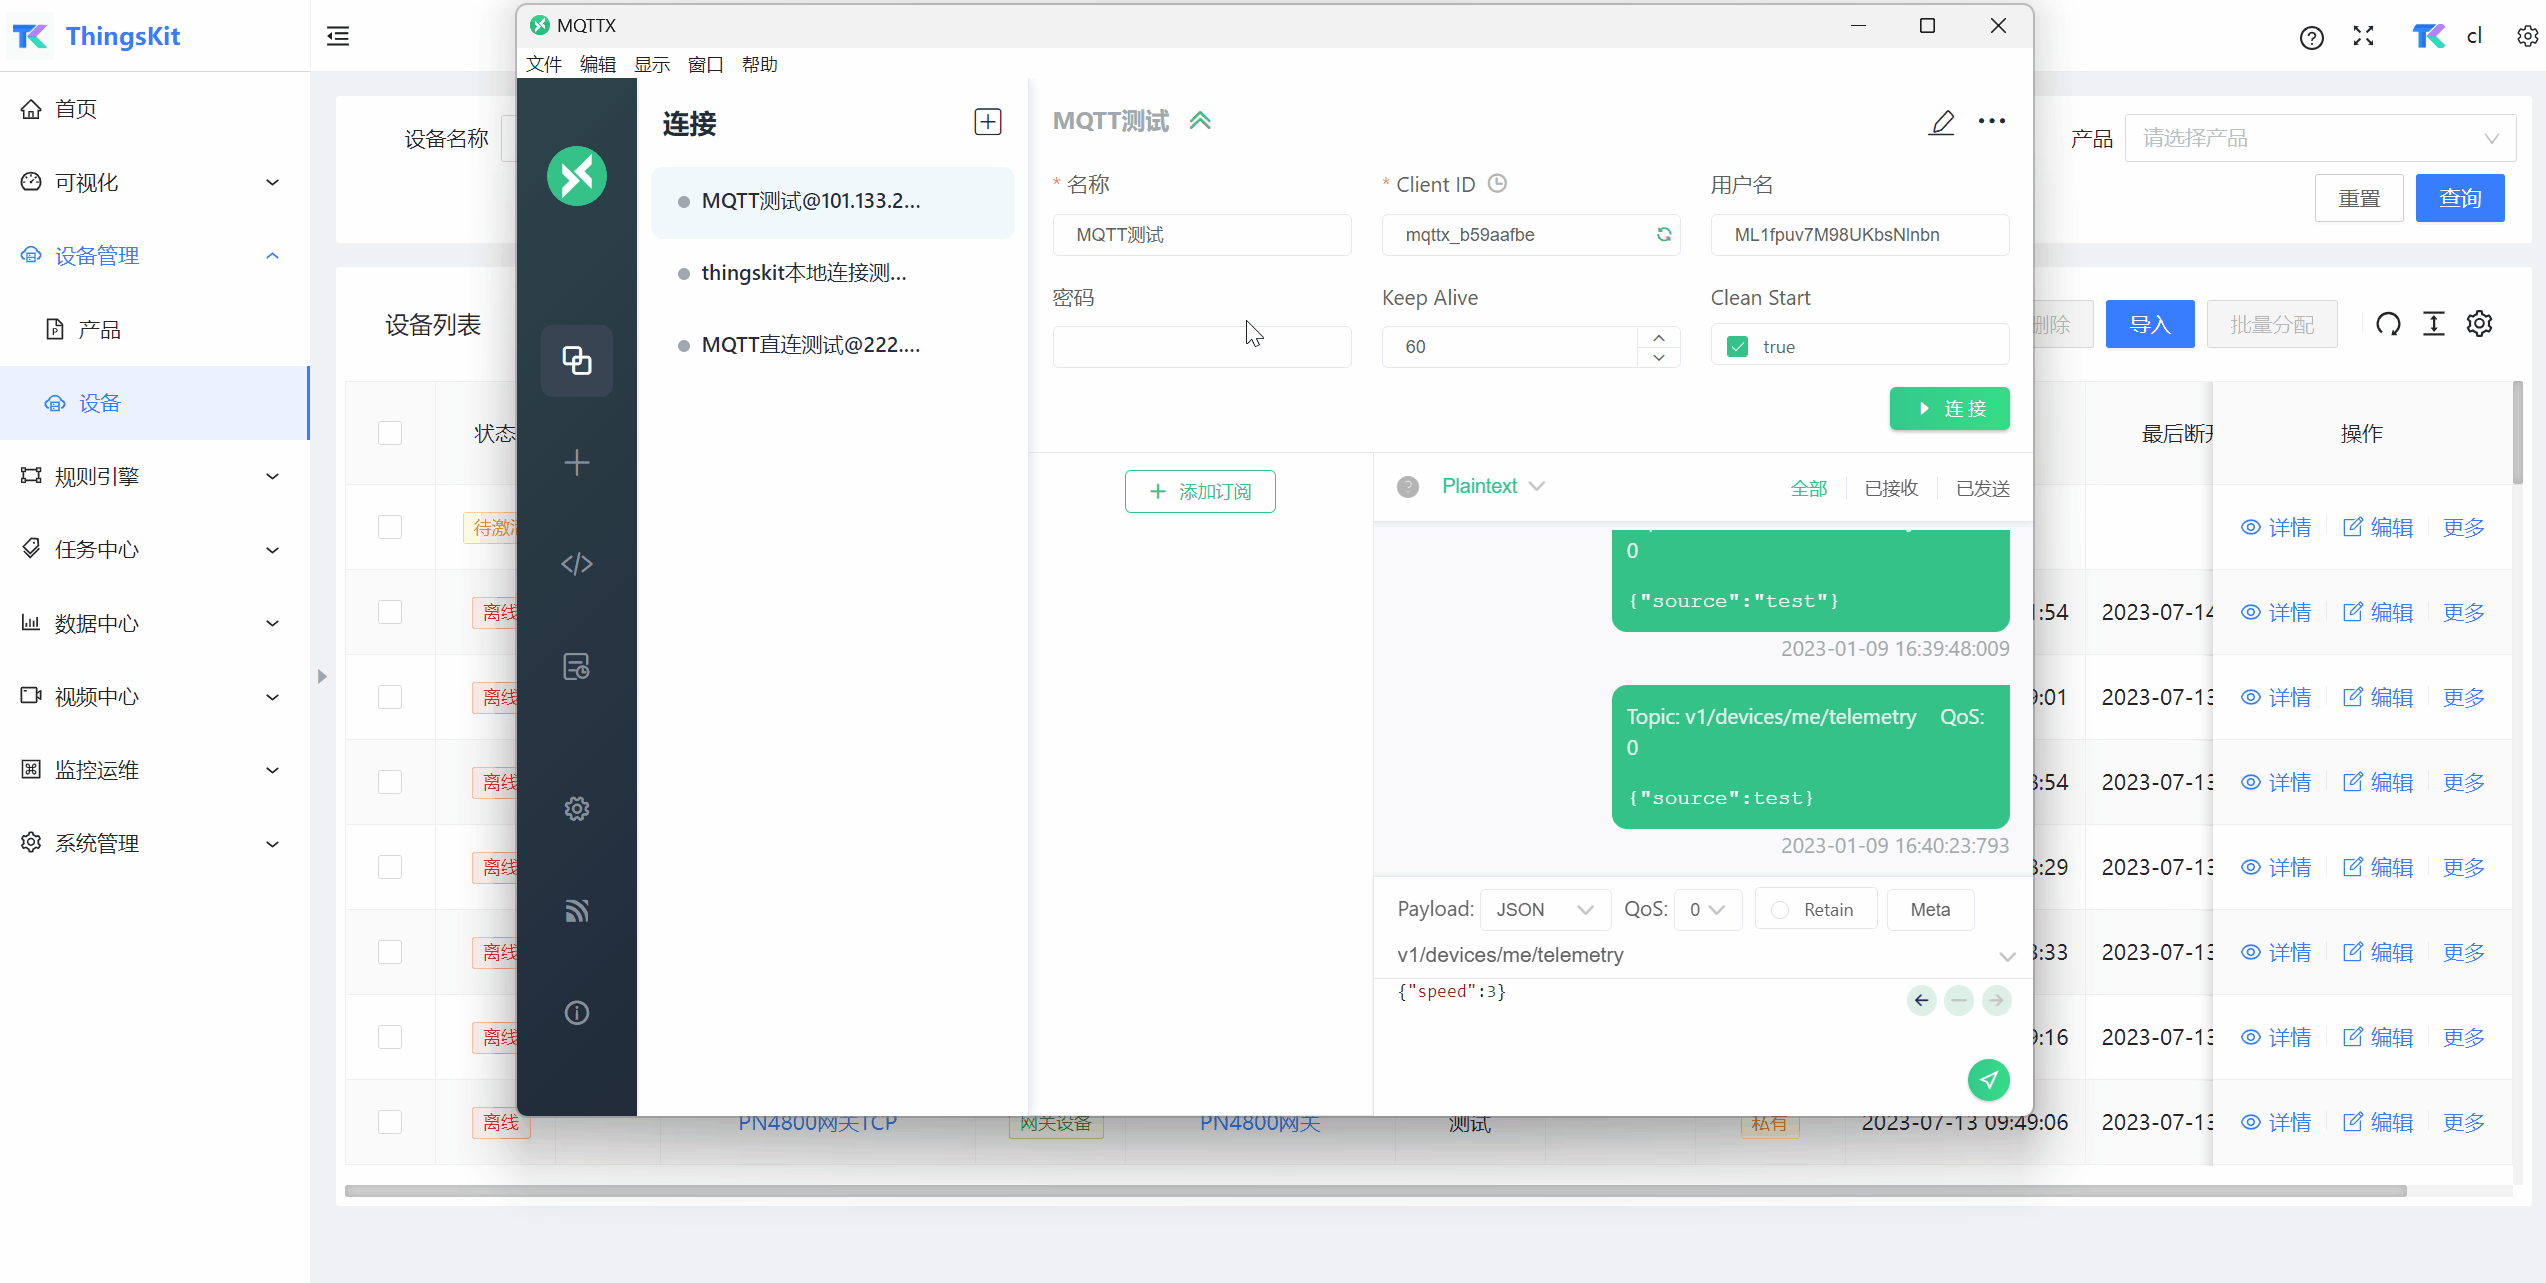
Task: Increase Keep Alive with up stepper arrow
Action: click(1659, 337)
